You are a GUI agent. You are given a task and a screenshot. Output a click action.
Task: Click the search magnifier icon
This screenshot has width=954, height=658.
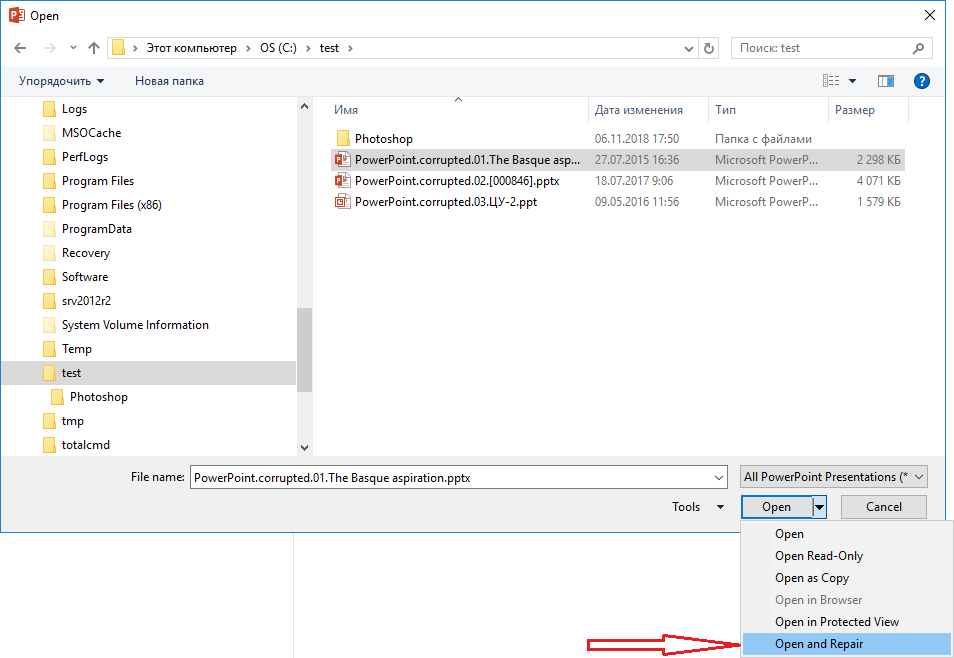(x=918, y=48)
